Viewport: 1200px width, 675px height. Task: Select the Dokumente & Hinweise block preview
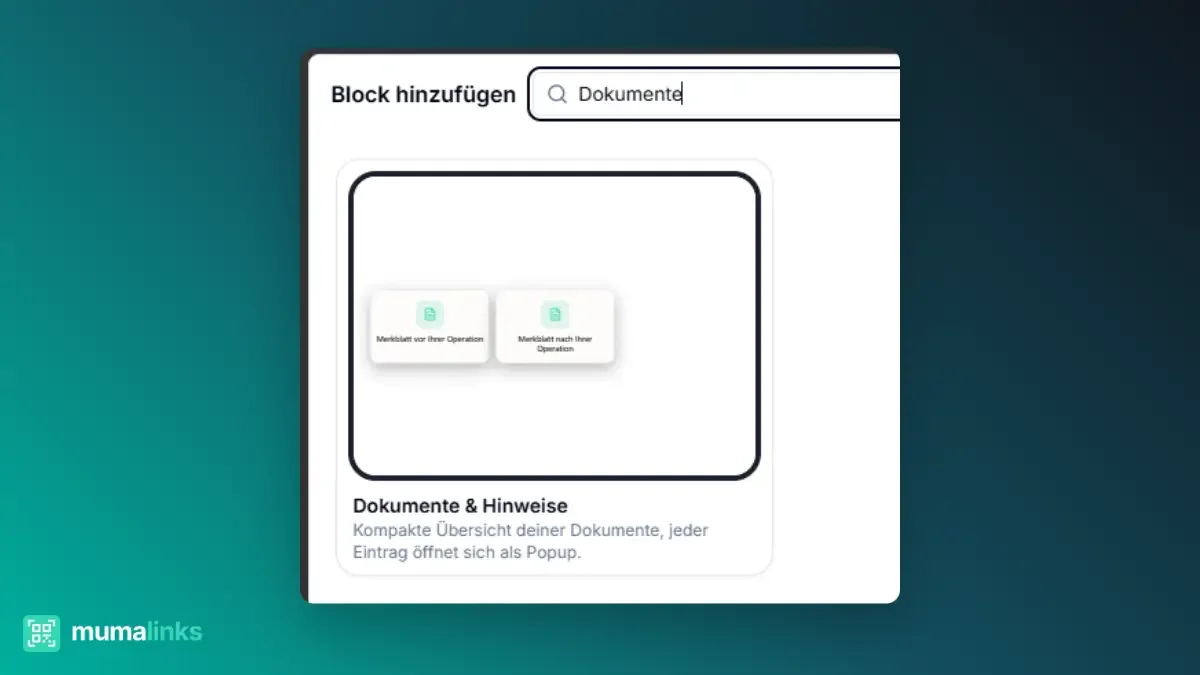[554, 326]
